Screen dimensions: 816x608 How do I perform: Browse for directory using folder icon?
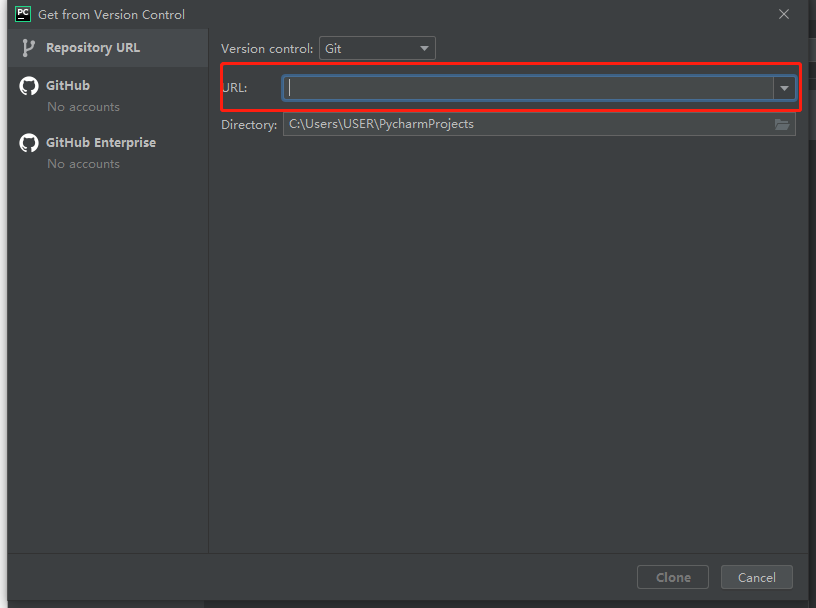coord(782,124)
